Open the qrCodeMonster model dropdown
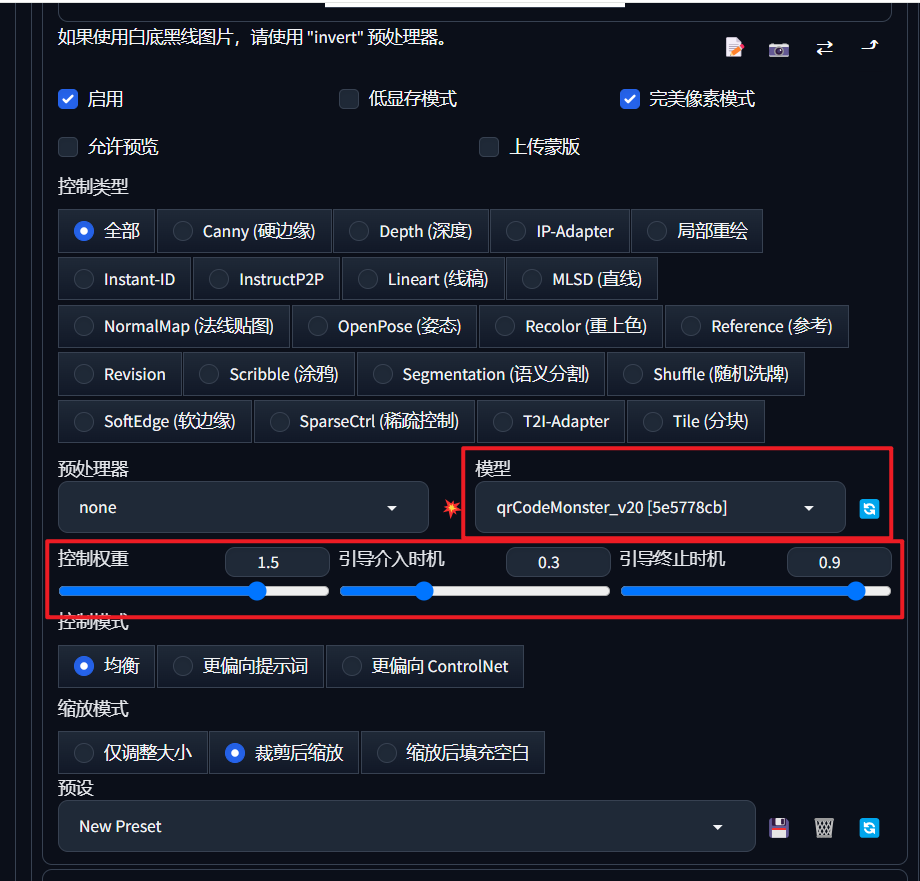The image size is (920, 881). (x=658, y=507)
